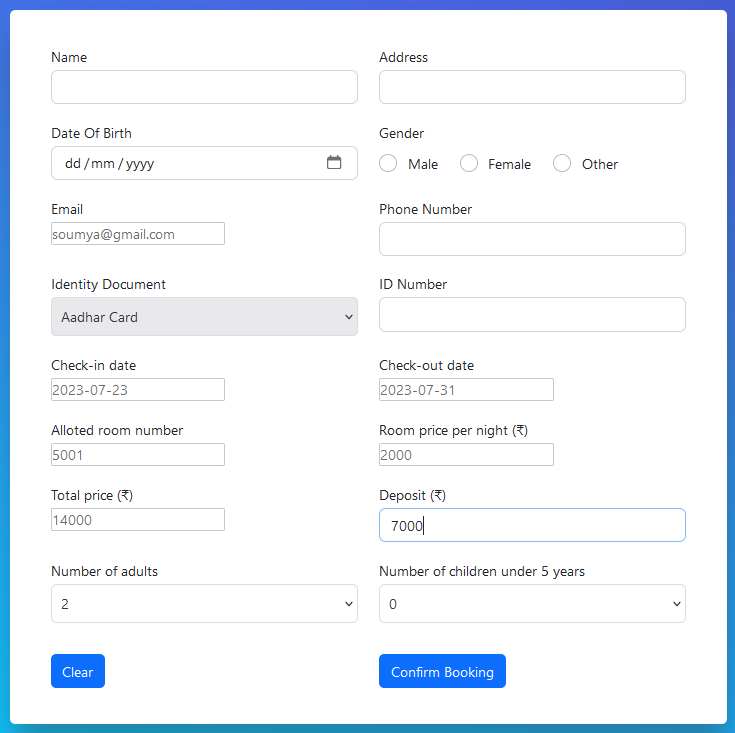Click the Room price per night field

(466, 455)
